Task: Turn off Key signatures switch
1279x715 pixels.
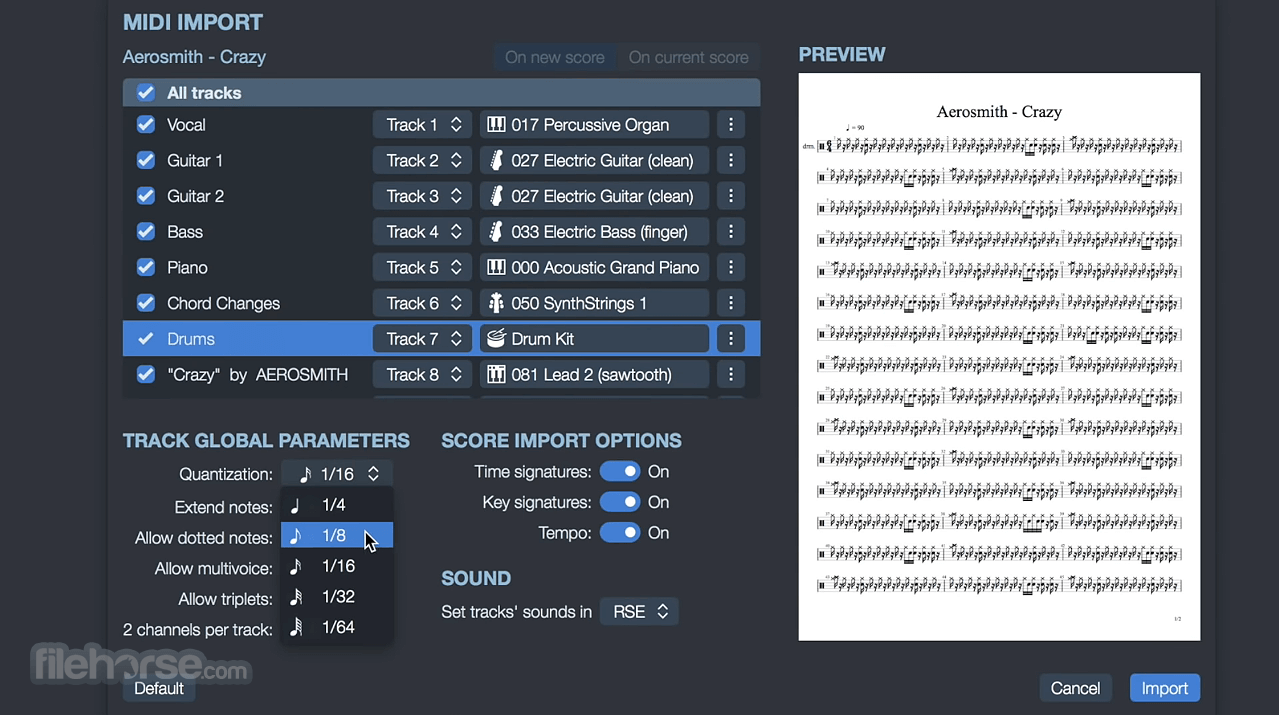Action: click(620, 502)
